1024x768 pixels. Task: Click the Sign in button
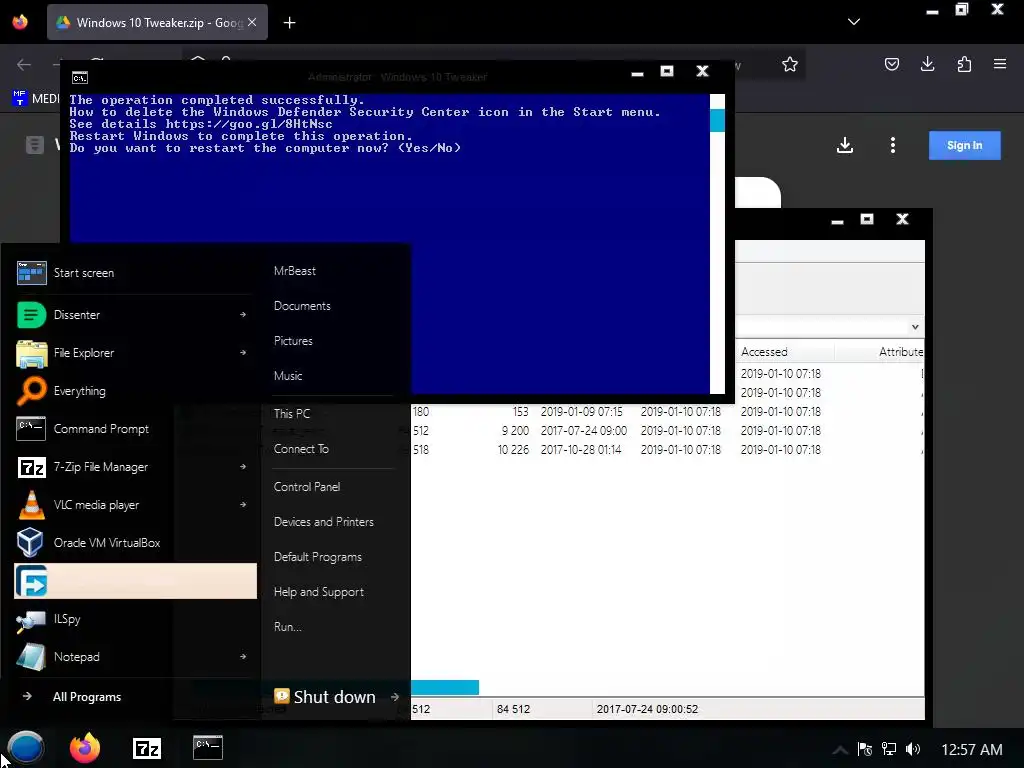965,145
